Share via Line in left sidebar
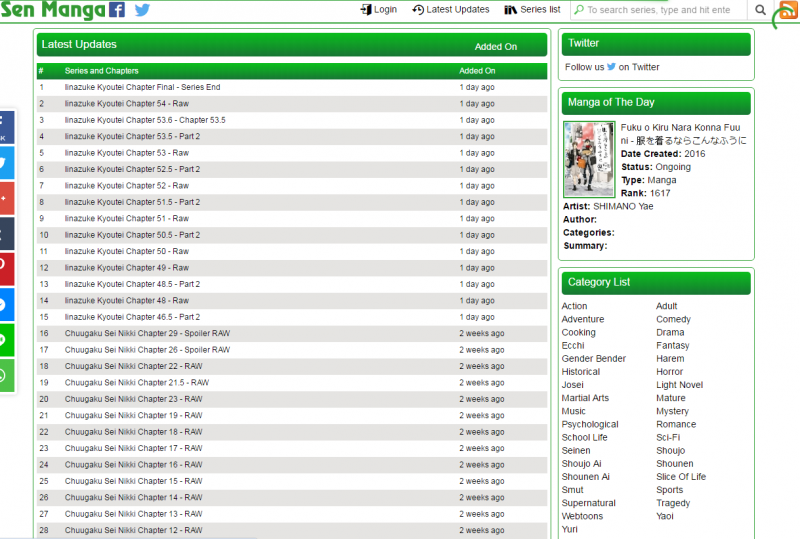The height and width of the screenshot is (539, 800). pos(5,340)
